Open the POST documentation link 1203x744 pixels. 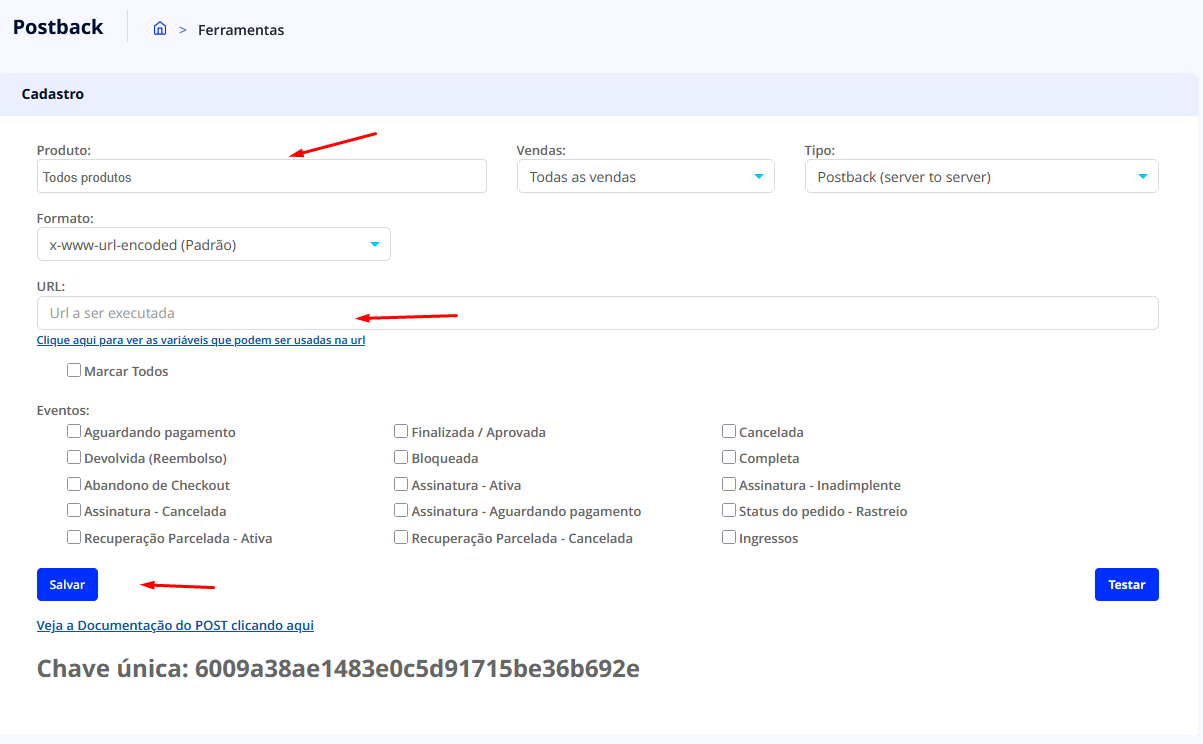point(175,625)
